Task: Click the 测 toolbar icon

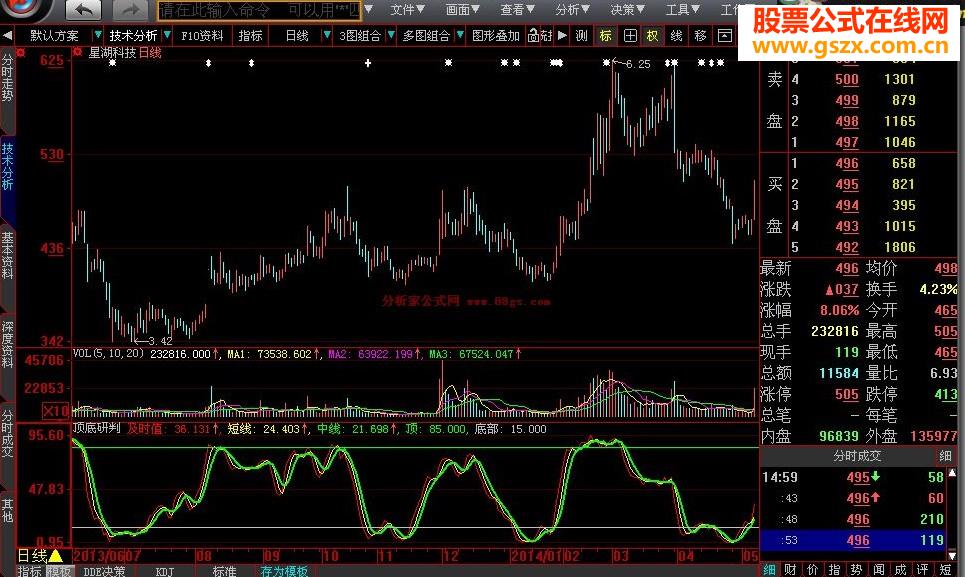Action: pos(582,36)
